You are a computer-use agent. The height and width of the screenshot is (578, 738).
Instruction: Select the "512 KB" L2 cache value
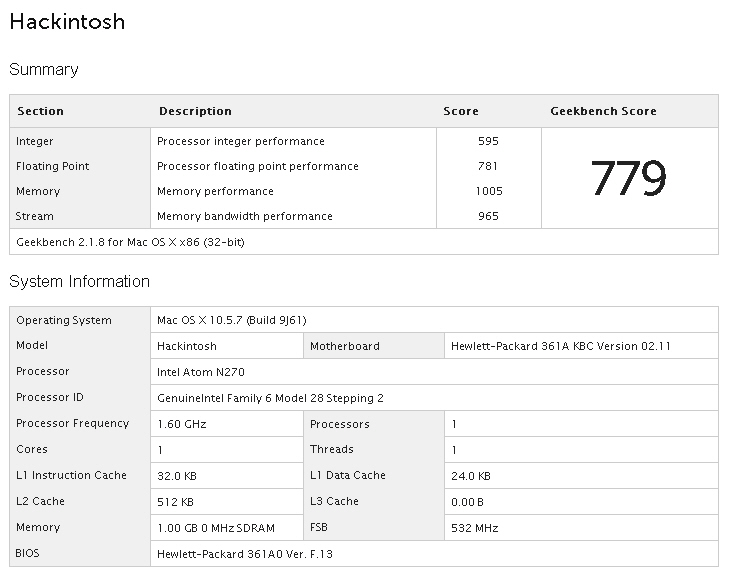[176, 502]
